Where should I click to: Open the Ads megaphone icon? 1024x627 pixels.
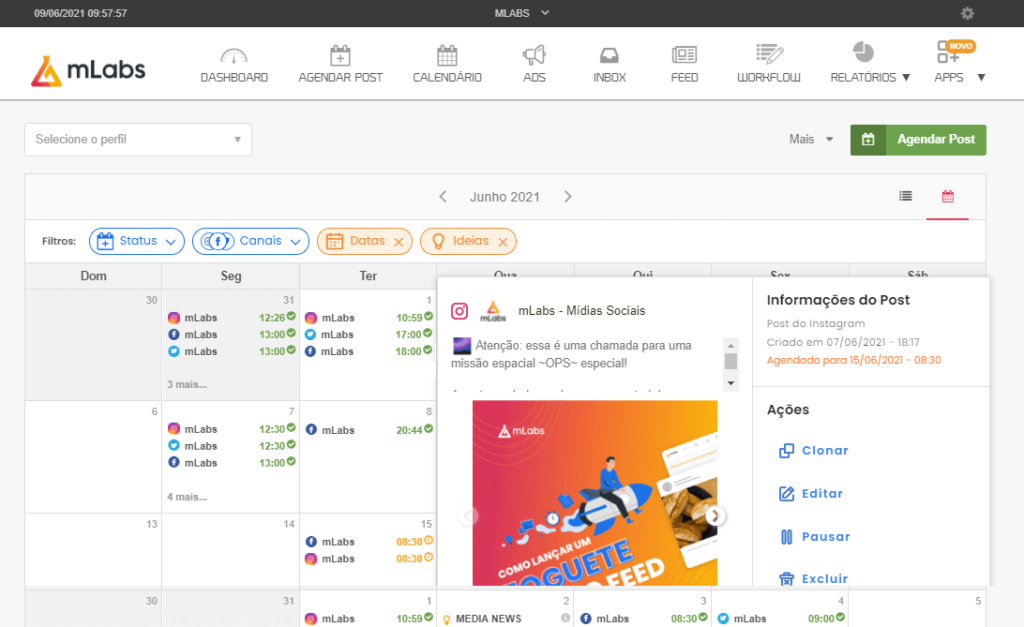click(x=534, y=56)
